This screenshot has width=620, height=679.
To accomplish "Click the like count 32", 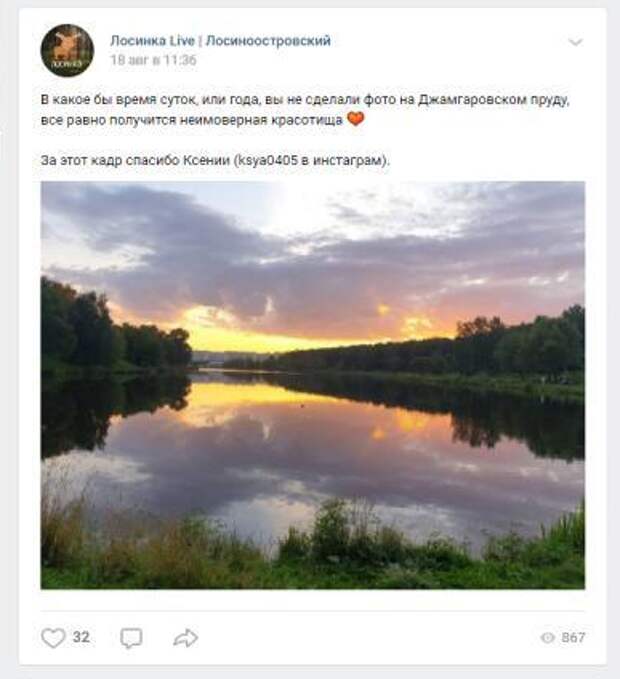I will (81, 637).
